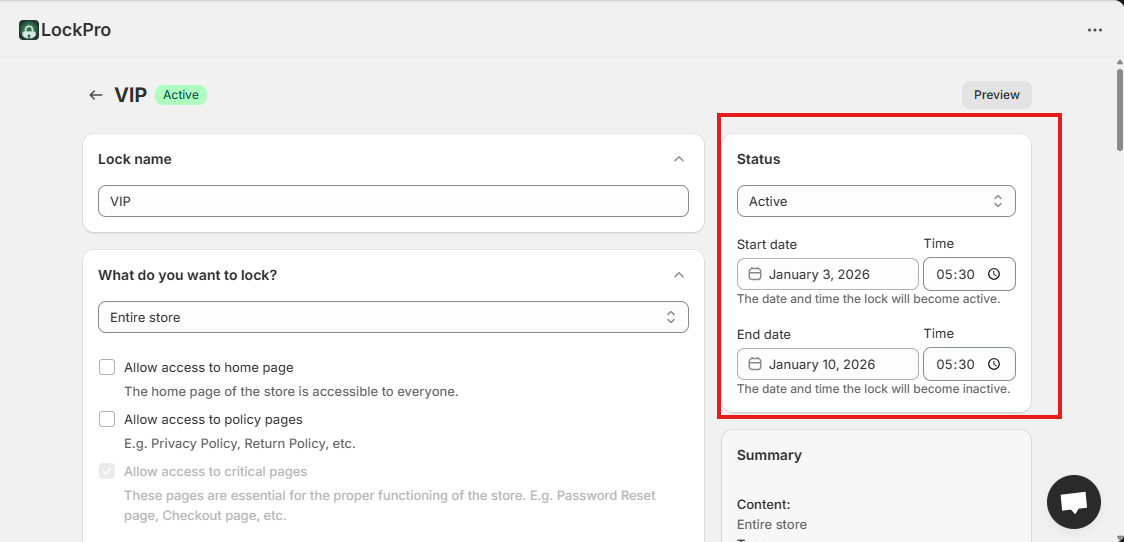
Task: Open the three-dot more options menu
Action: tap(1095, 30)
